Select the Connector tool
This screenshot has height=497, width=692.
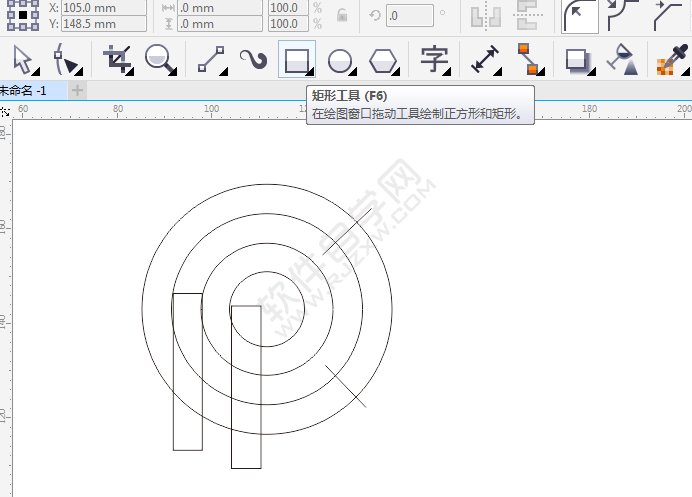[529, 61]
